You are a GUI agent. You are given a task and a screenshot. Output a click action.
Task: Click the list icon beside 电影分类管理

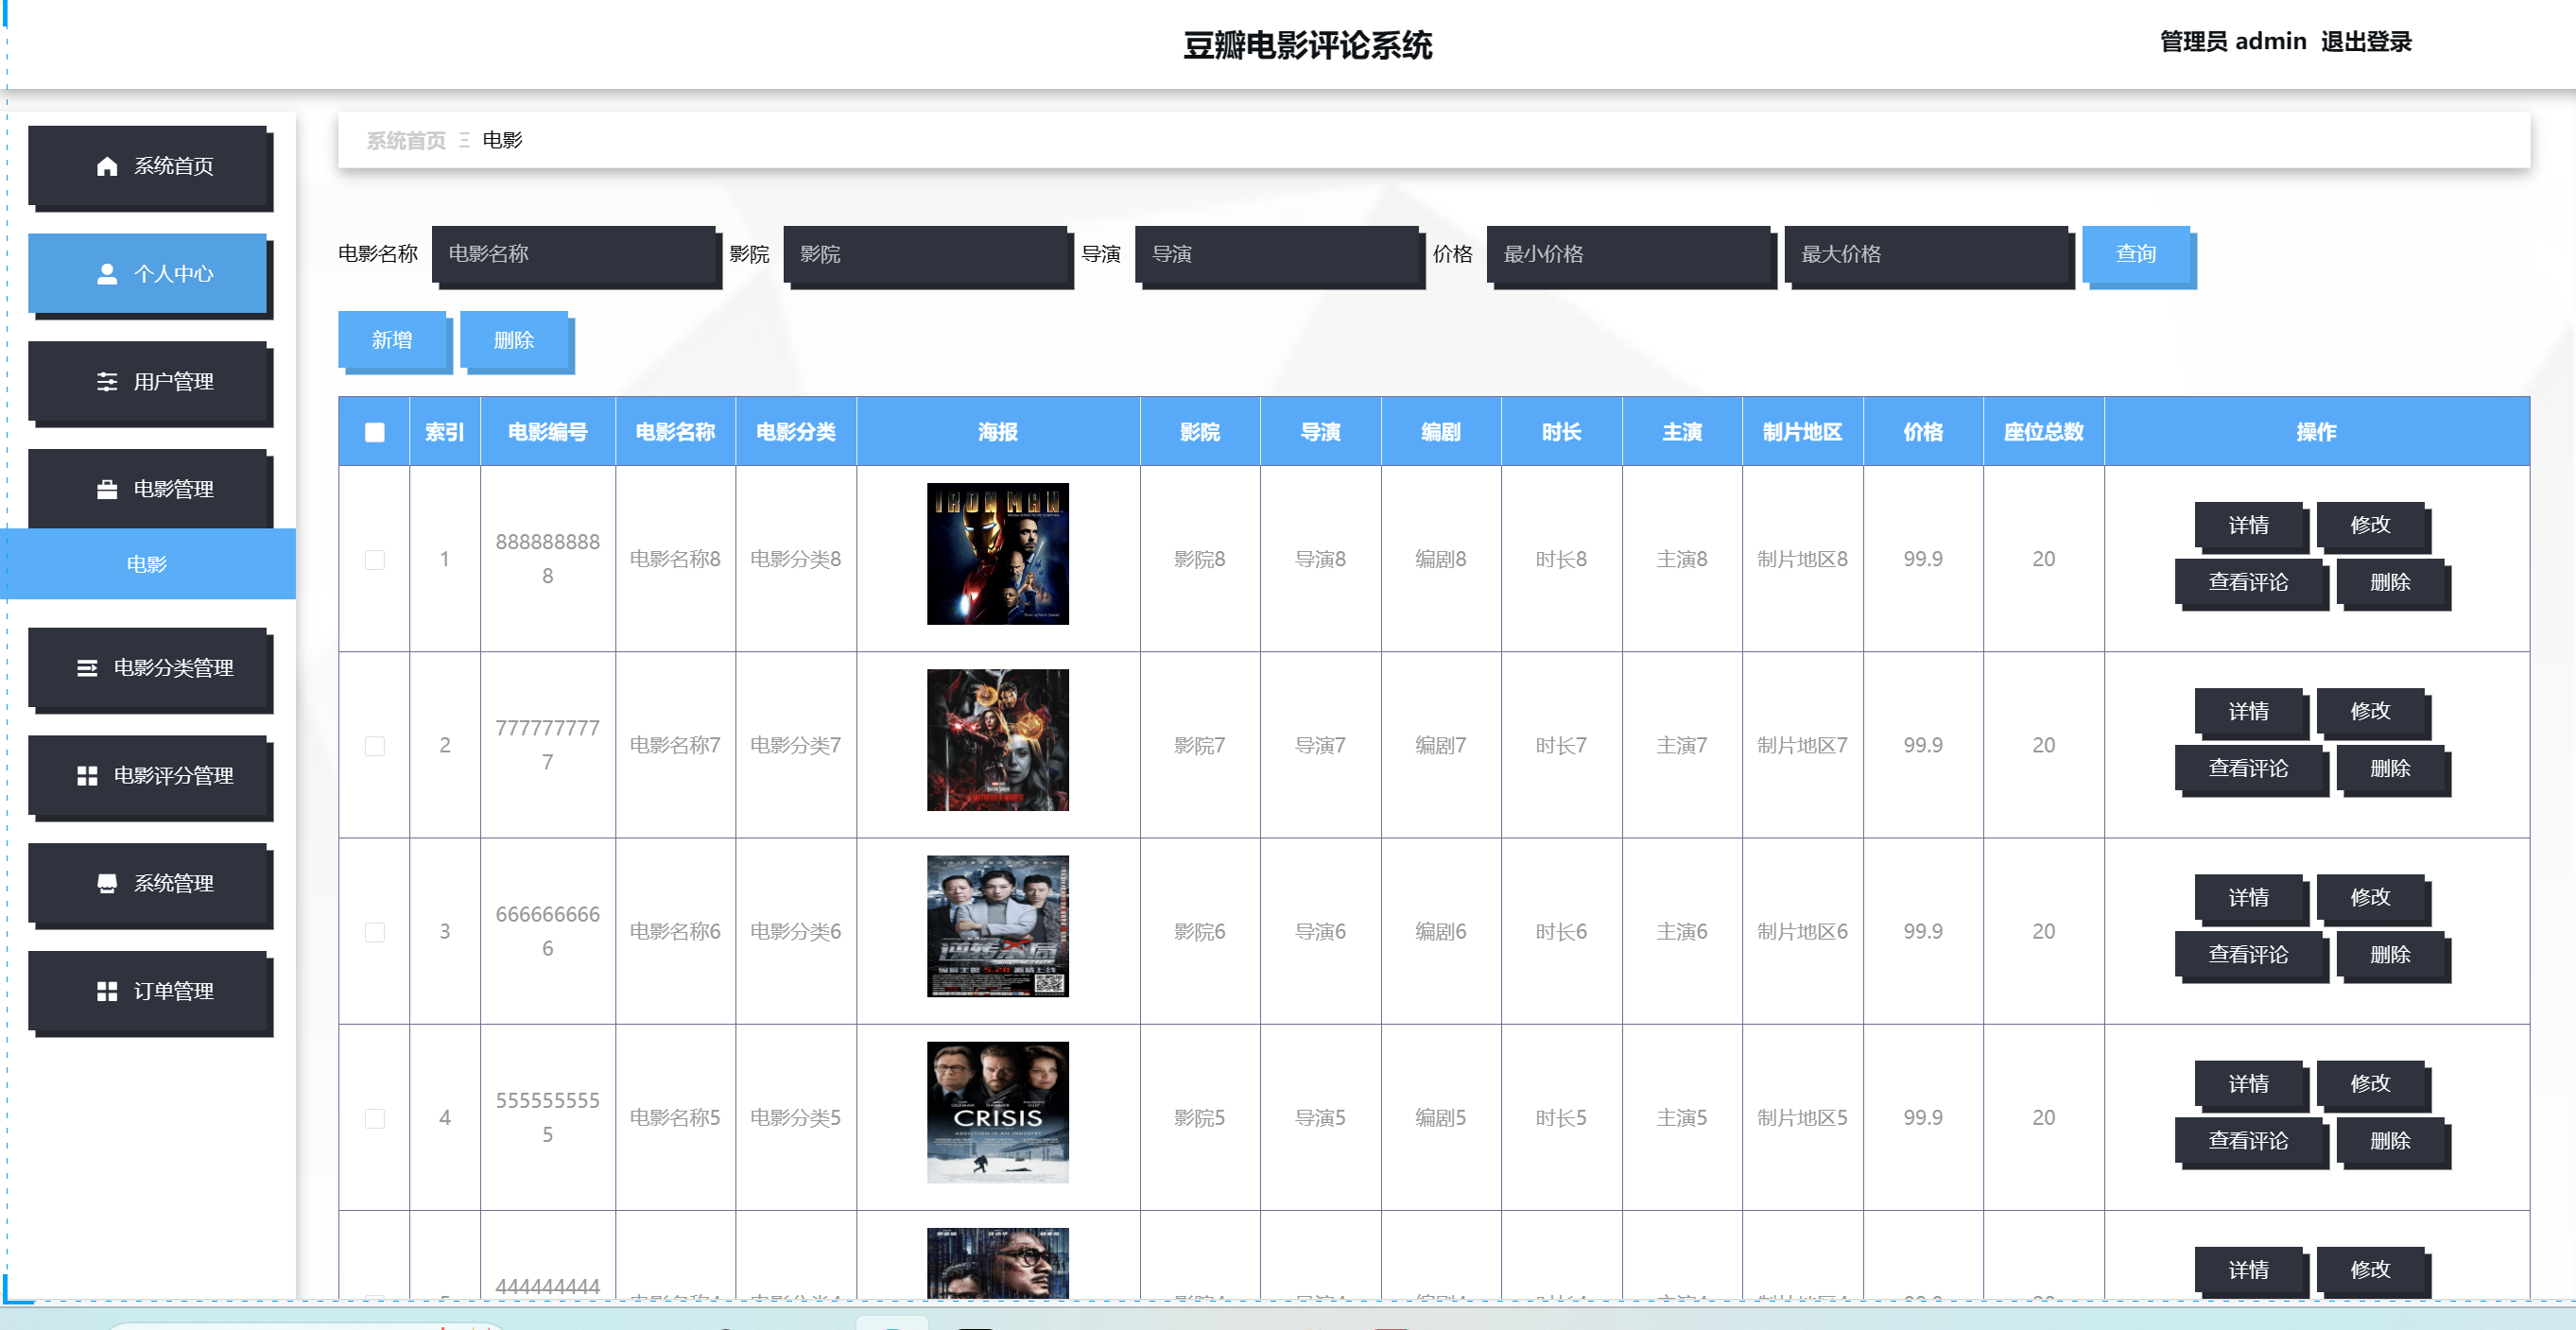click(x=87, y=668)
